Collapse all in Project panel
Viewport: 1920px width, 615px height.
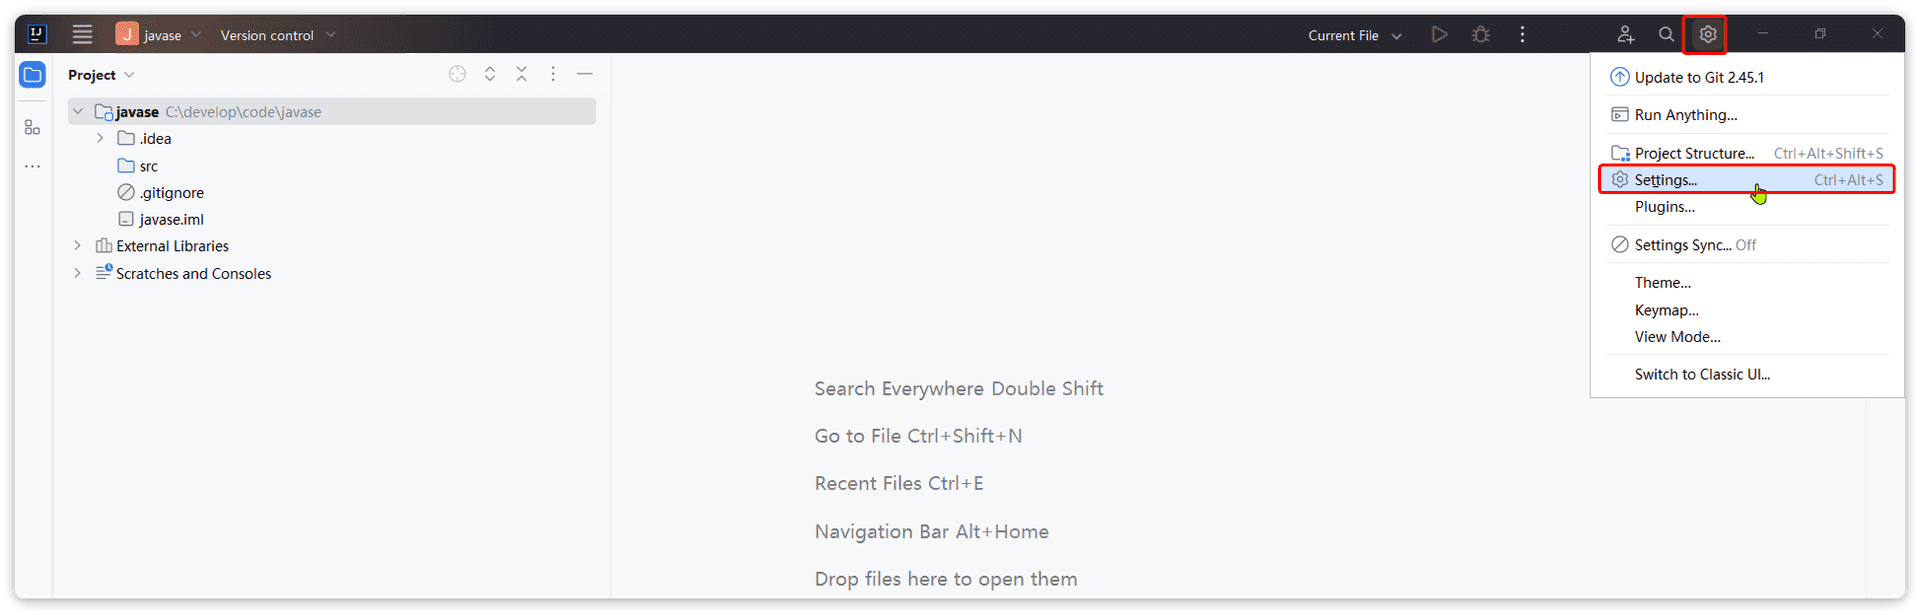pyautogui.click(x=521, y=74)
